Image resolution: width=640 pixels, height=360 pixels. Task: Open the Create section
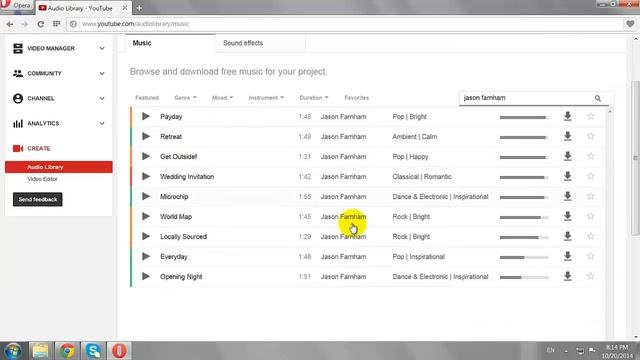[x=39, y=148]
